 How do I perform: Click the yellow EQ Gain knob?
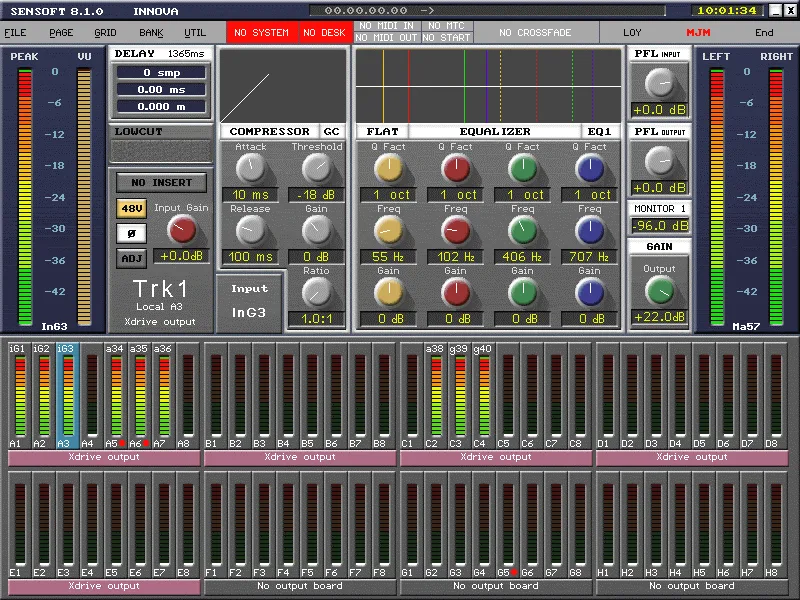[x=389, y=293]
